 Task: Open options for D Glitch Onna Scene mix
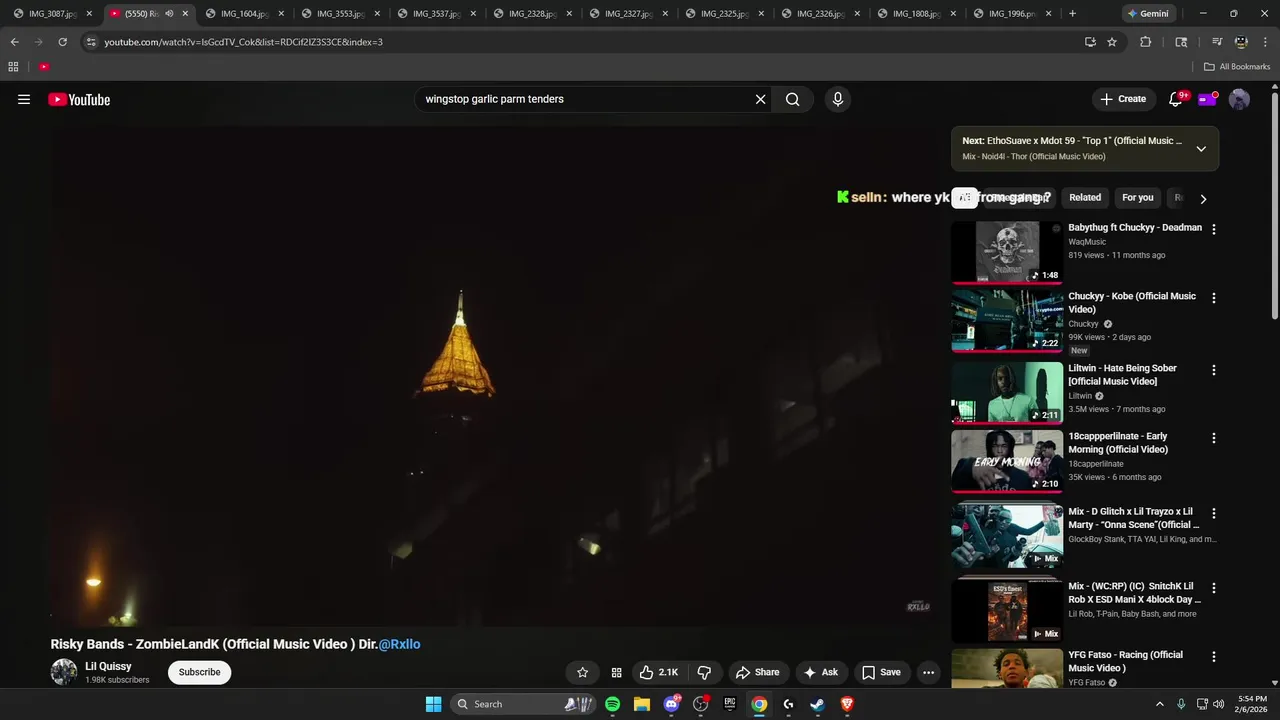[x=1214, y=513]
